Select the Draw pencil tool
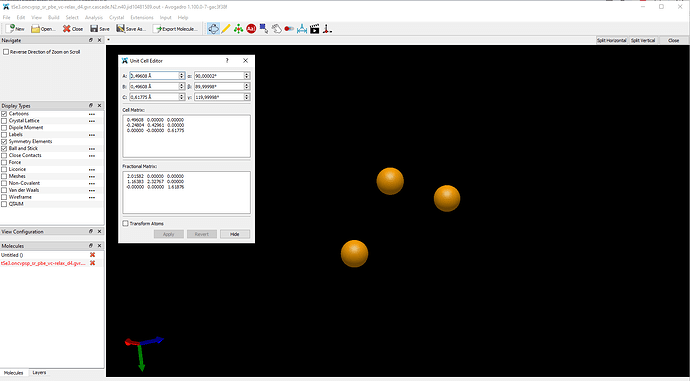This screenshot has width=690, height=381. [x=226, y=29]
